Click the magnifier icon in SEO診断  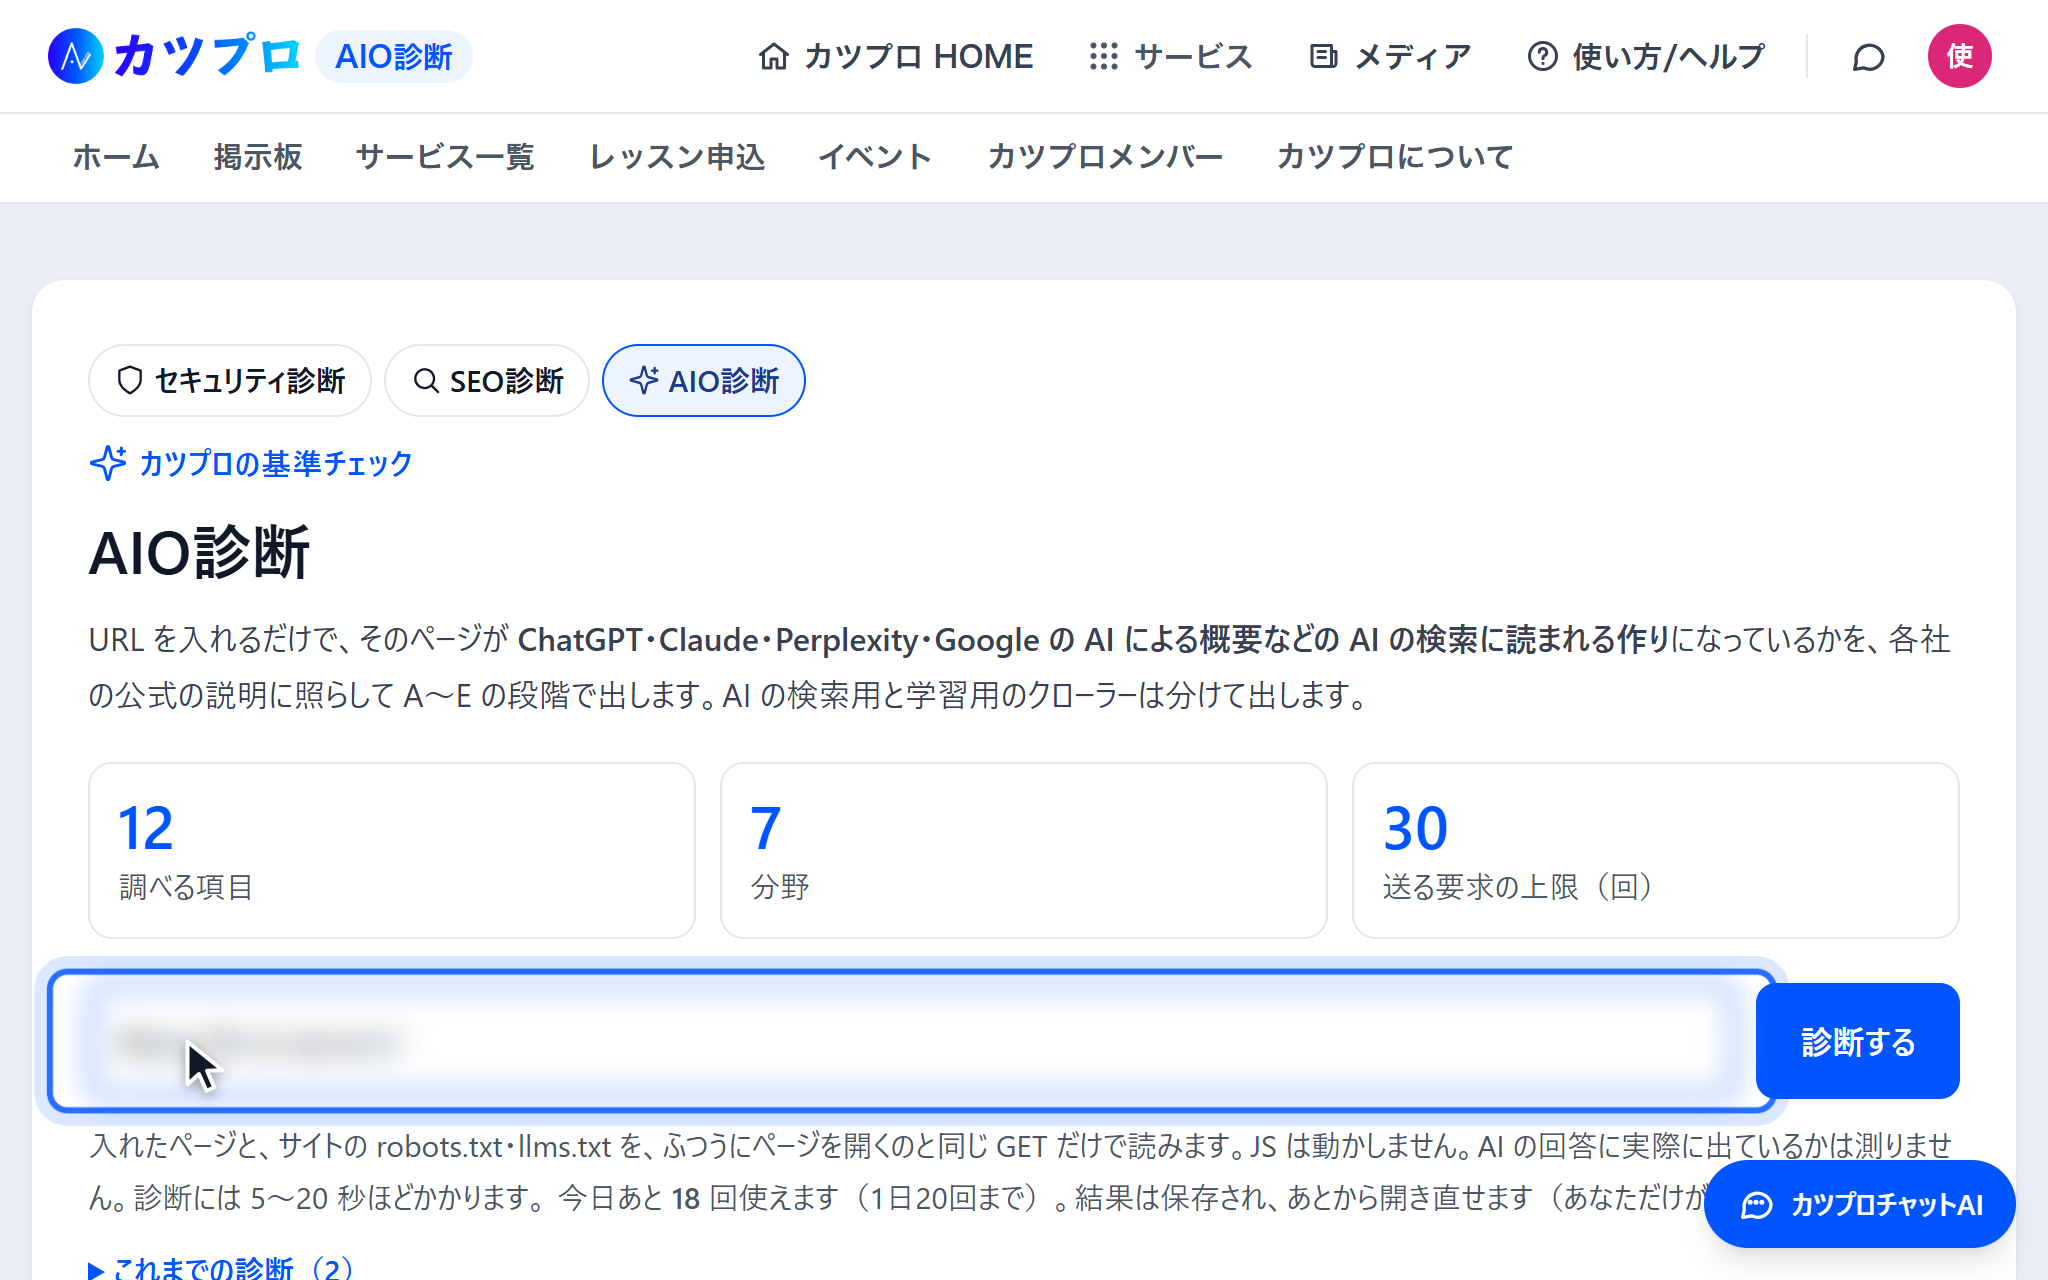[426, 381]
